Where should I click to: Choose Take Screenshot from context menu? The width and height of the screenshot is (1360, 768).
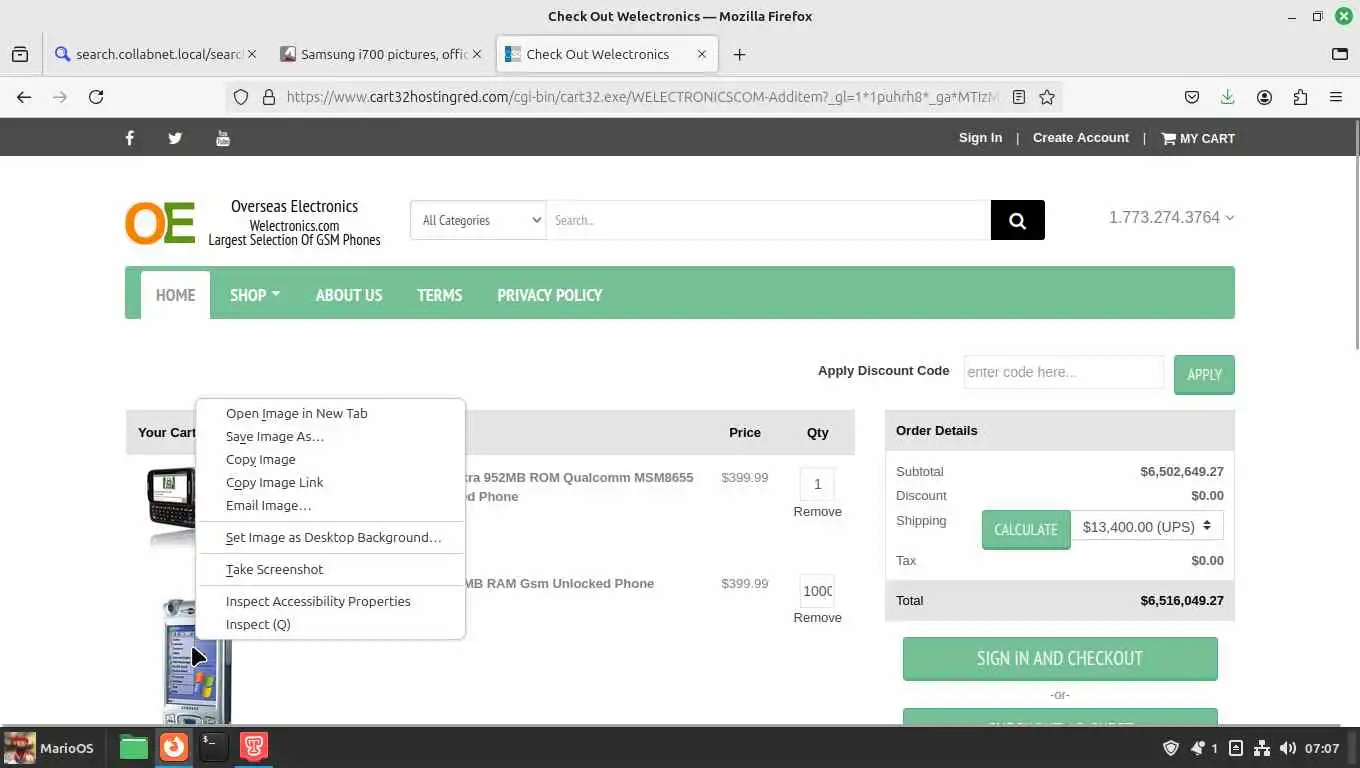point(331,569)
